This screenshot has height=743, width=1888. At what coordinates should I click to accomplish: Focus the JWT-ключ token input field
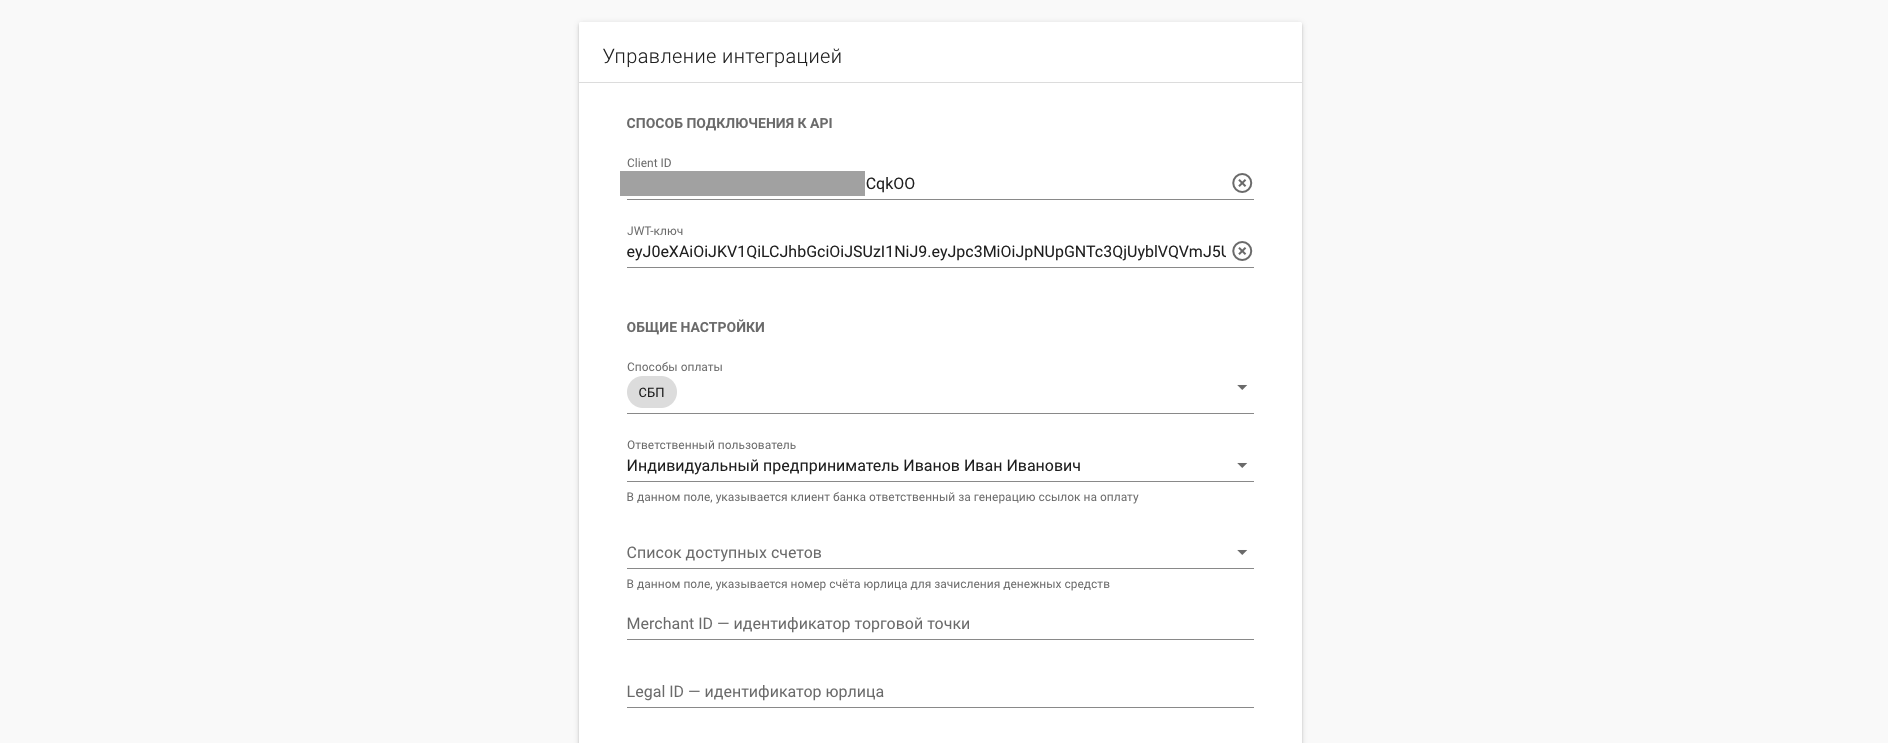[x=926, y=252]
